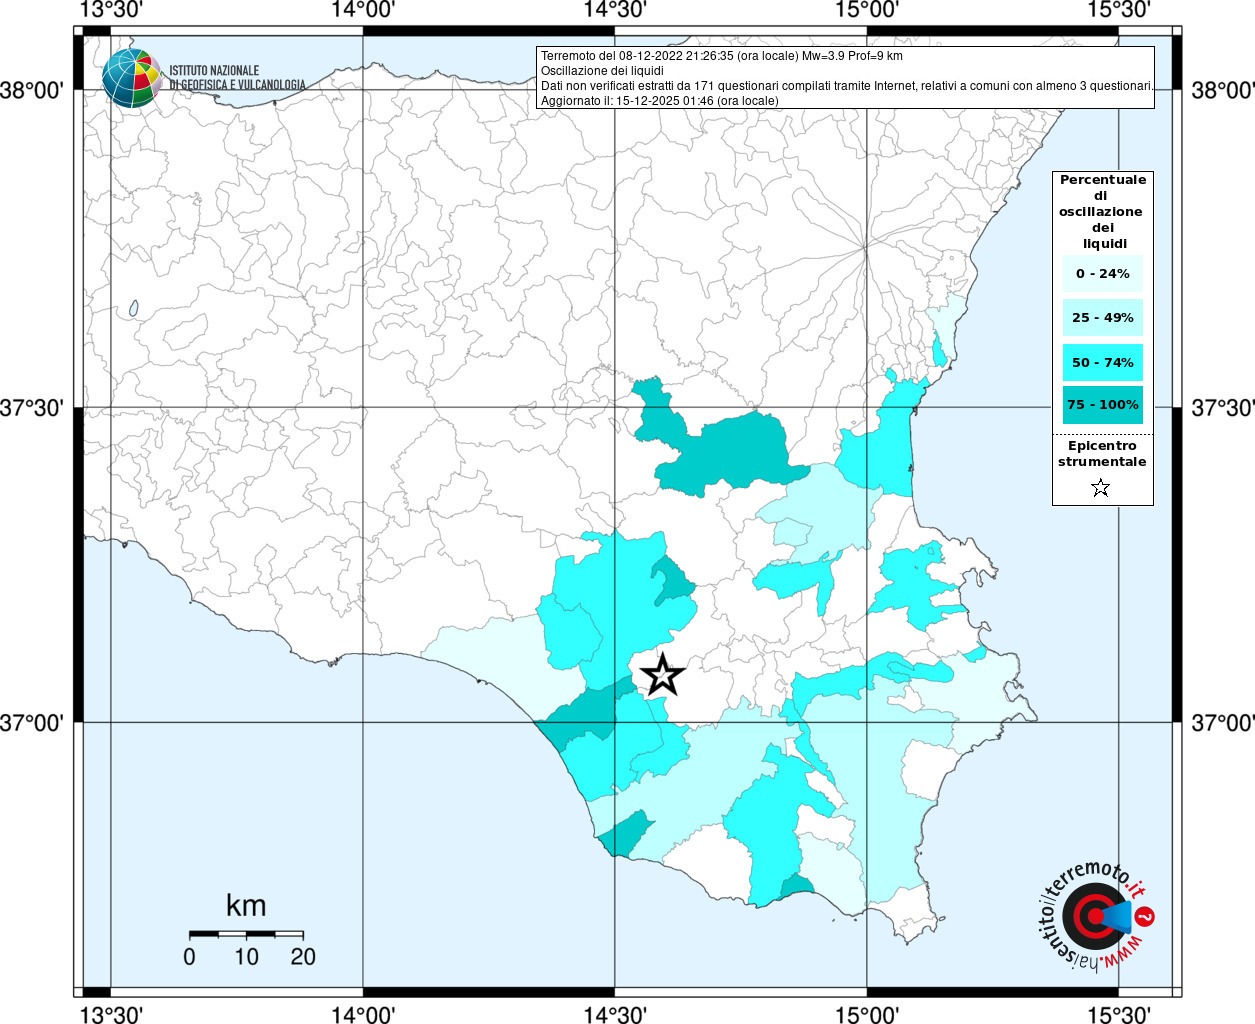Click the 'km' label above the scale bar
Image resolution: width=1255 pixels, height=1024 pixels.
[x=246, y=906]
